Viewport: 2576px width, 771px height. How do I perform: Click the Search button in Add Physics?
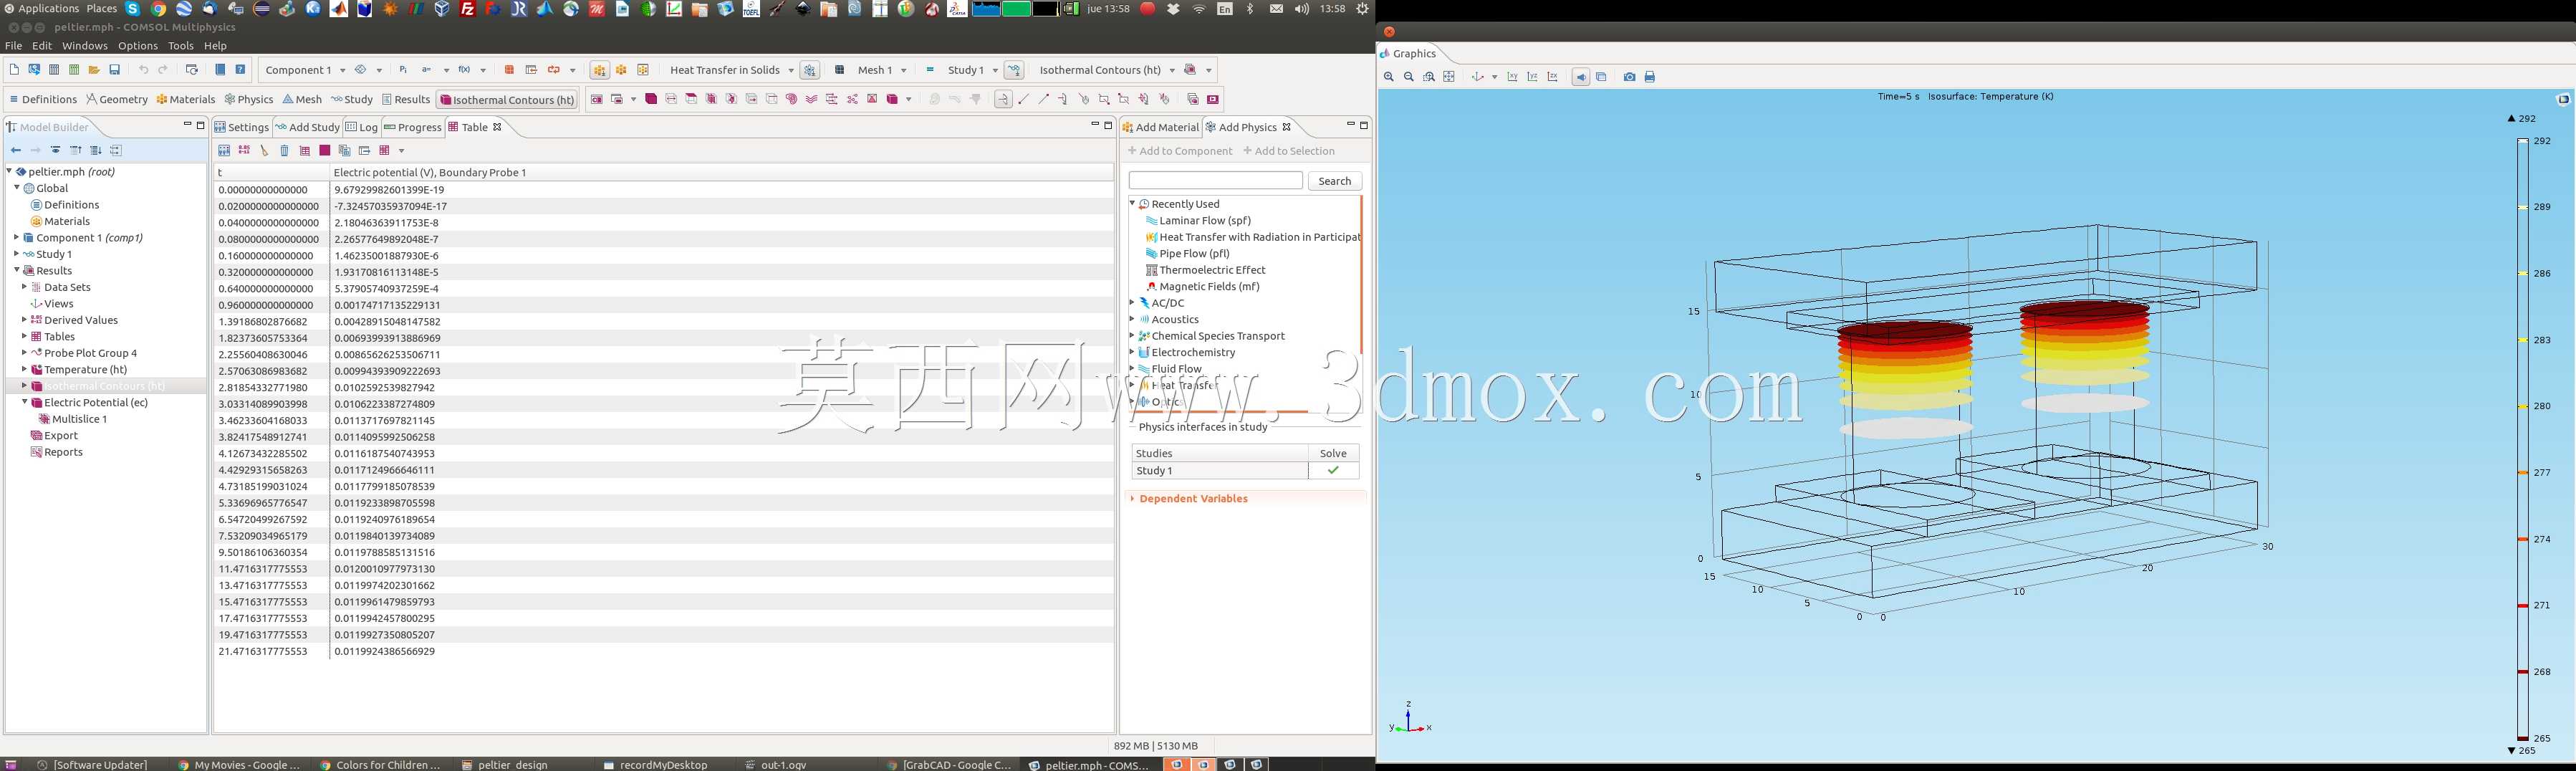pyautogui.click(x=1335, y=181)
